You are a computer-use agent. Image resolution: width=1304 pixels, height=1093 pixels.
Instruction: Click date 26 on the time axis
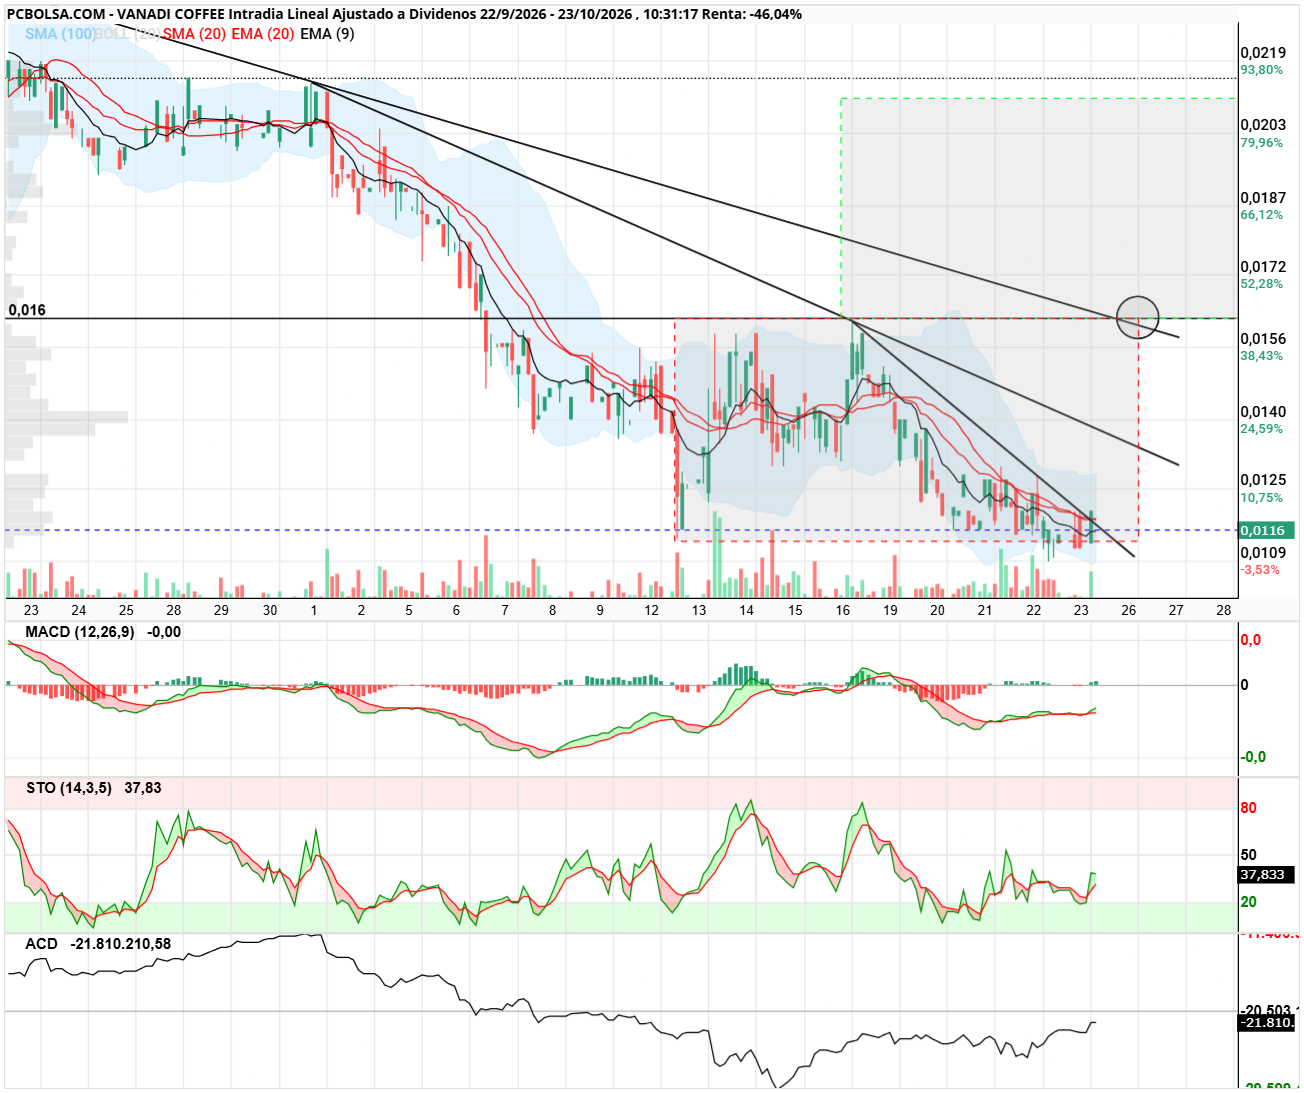1129,610
